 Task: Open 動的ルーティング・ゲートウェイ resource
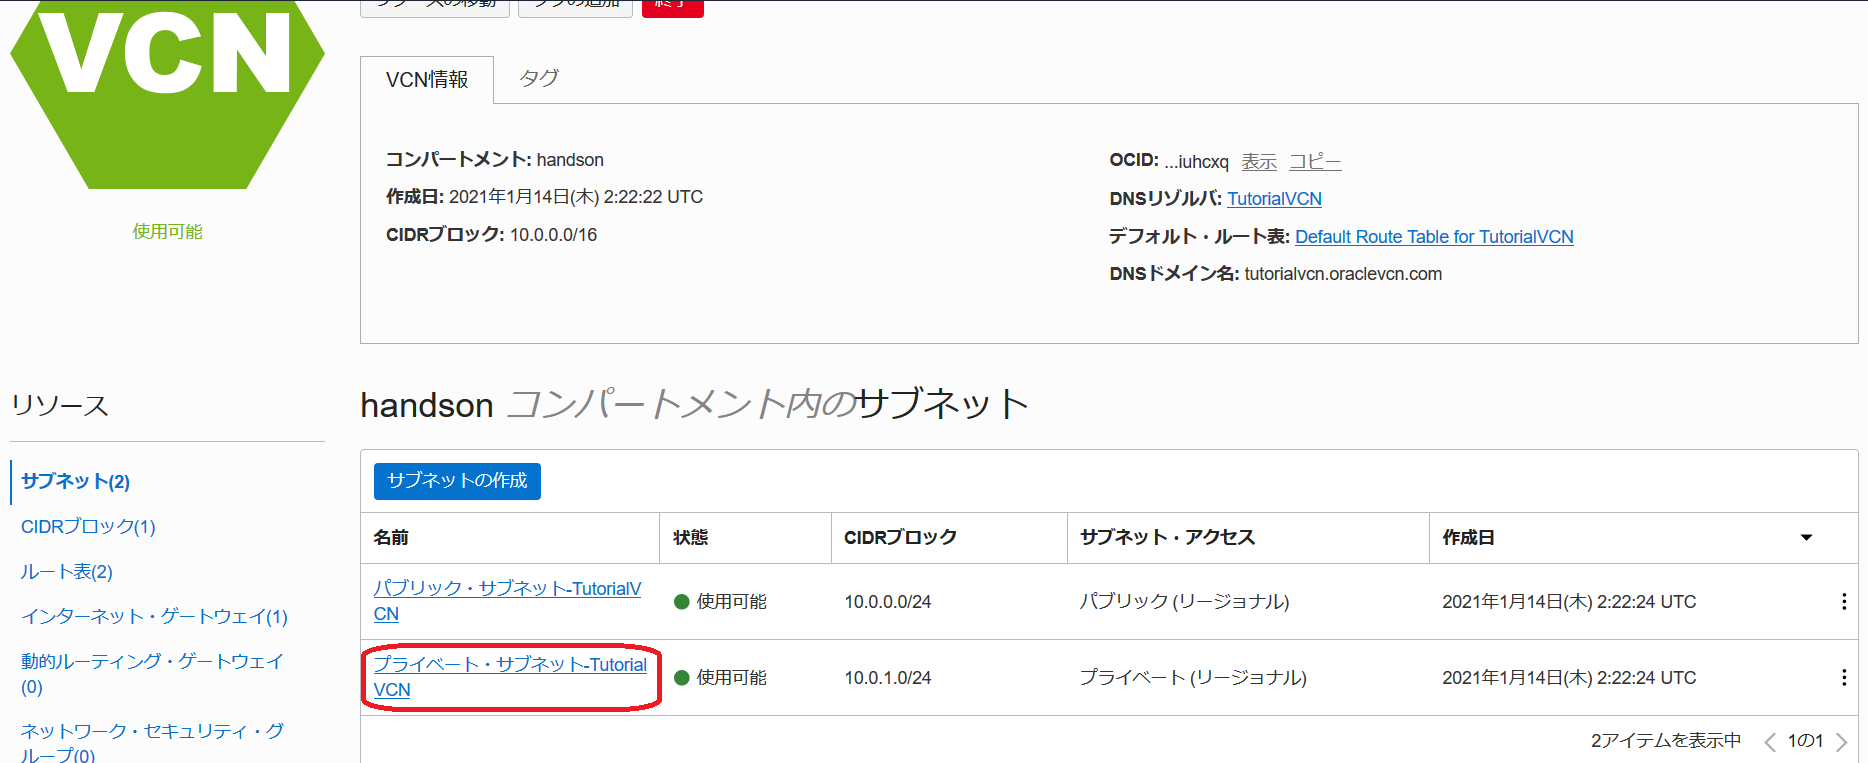152,662
